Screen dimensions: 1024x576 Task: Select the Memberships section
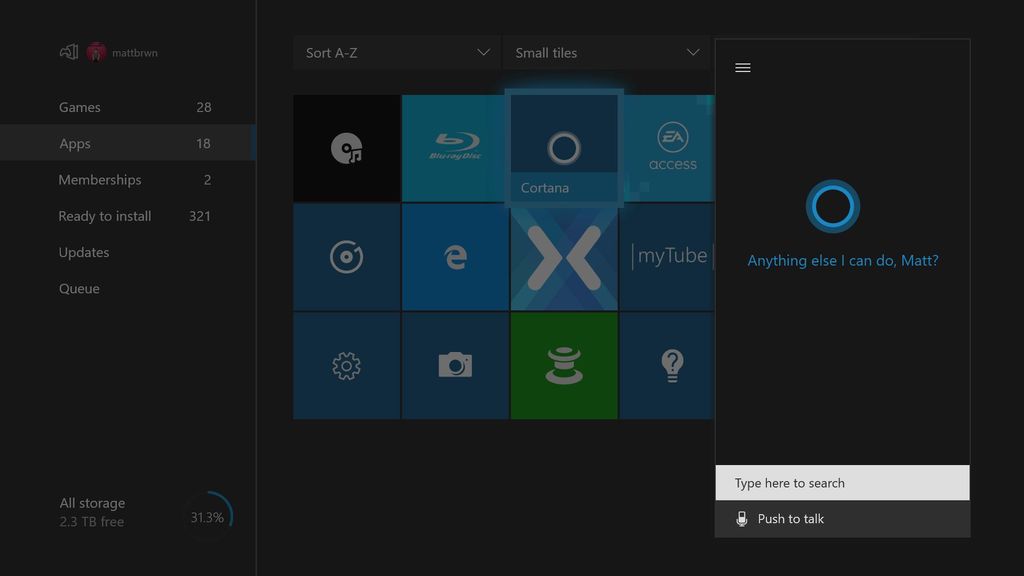(100, 180)
